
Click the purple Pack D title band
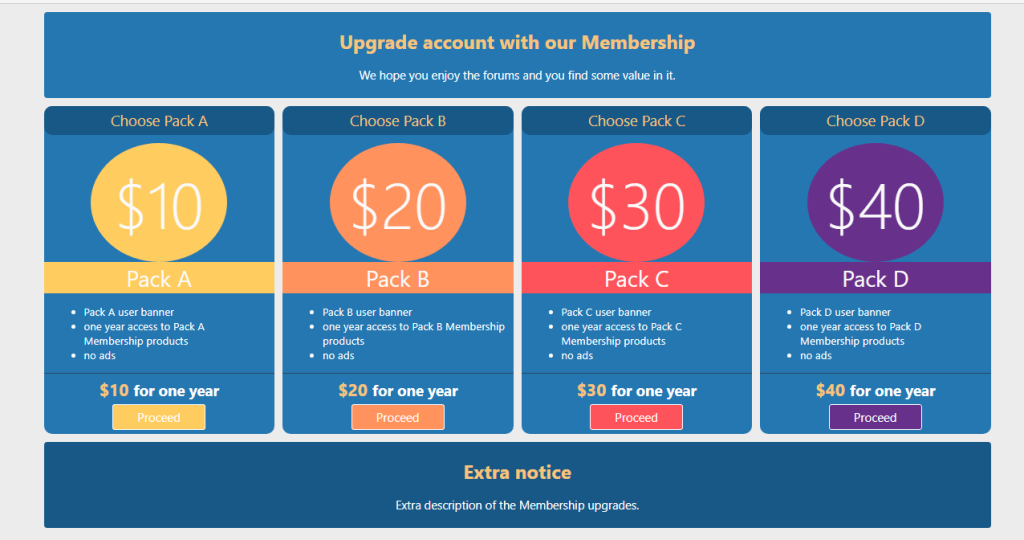pos(875,278)
